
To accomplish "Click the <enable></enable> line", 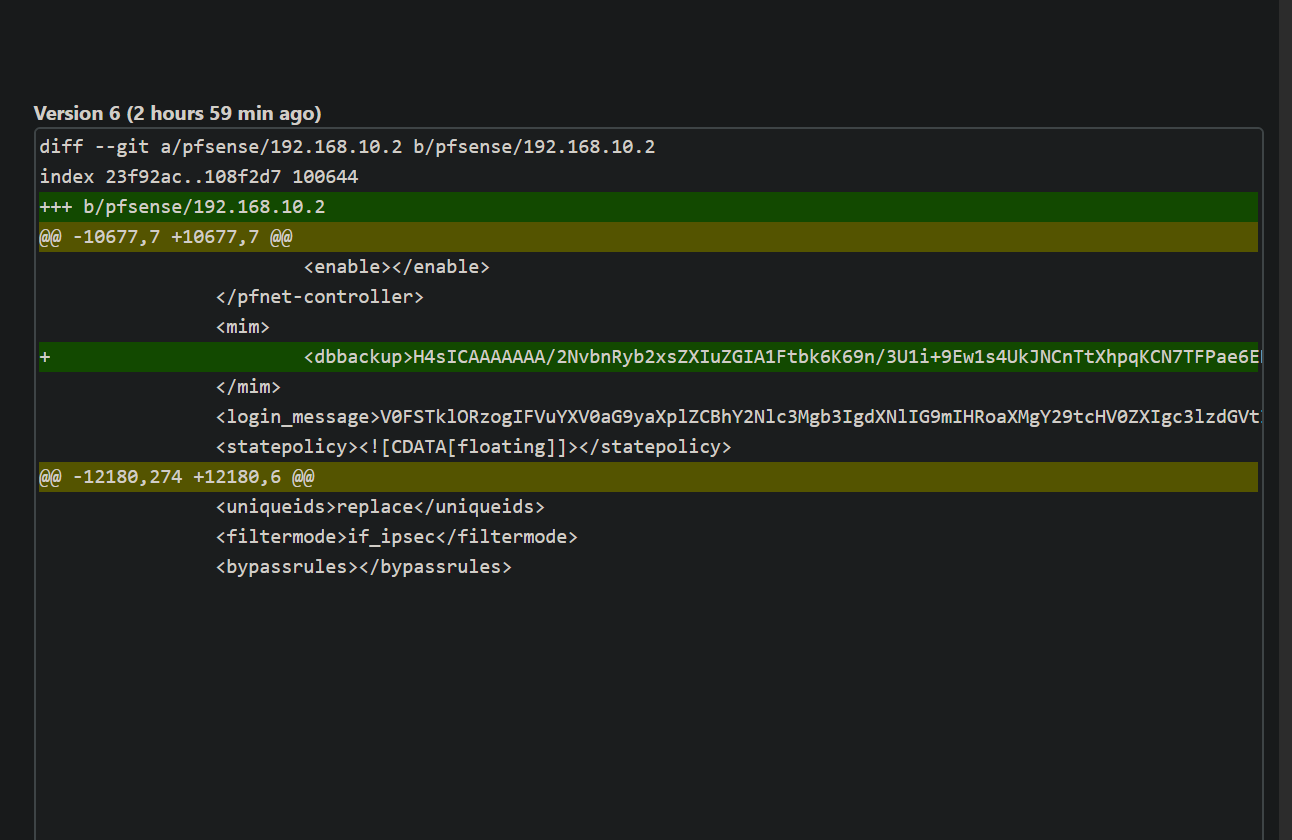I will pos(396,267).
